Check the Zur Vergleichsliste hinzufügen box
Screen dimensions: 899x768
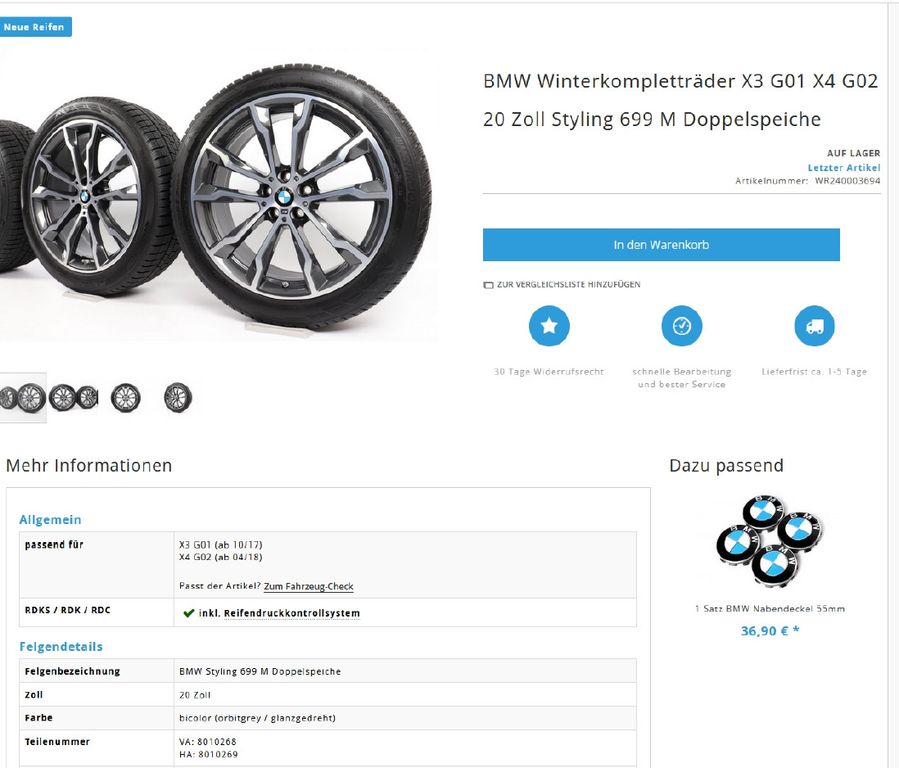coord(488,285)
